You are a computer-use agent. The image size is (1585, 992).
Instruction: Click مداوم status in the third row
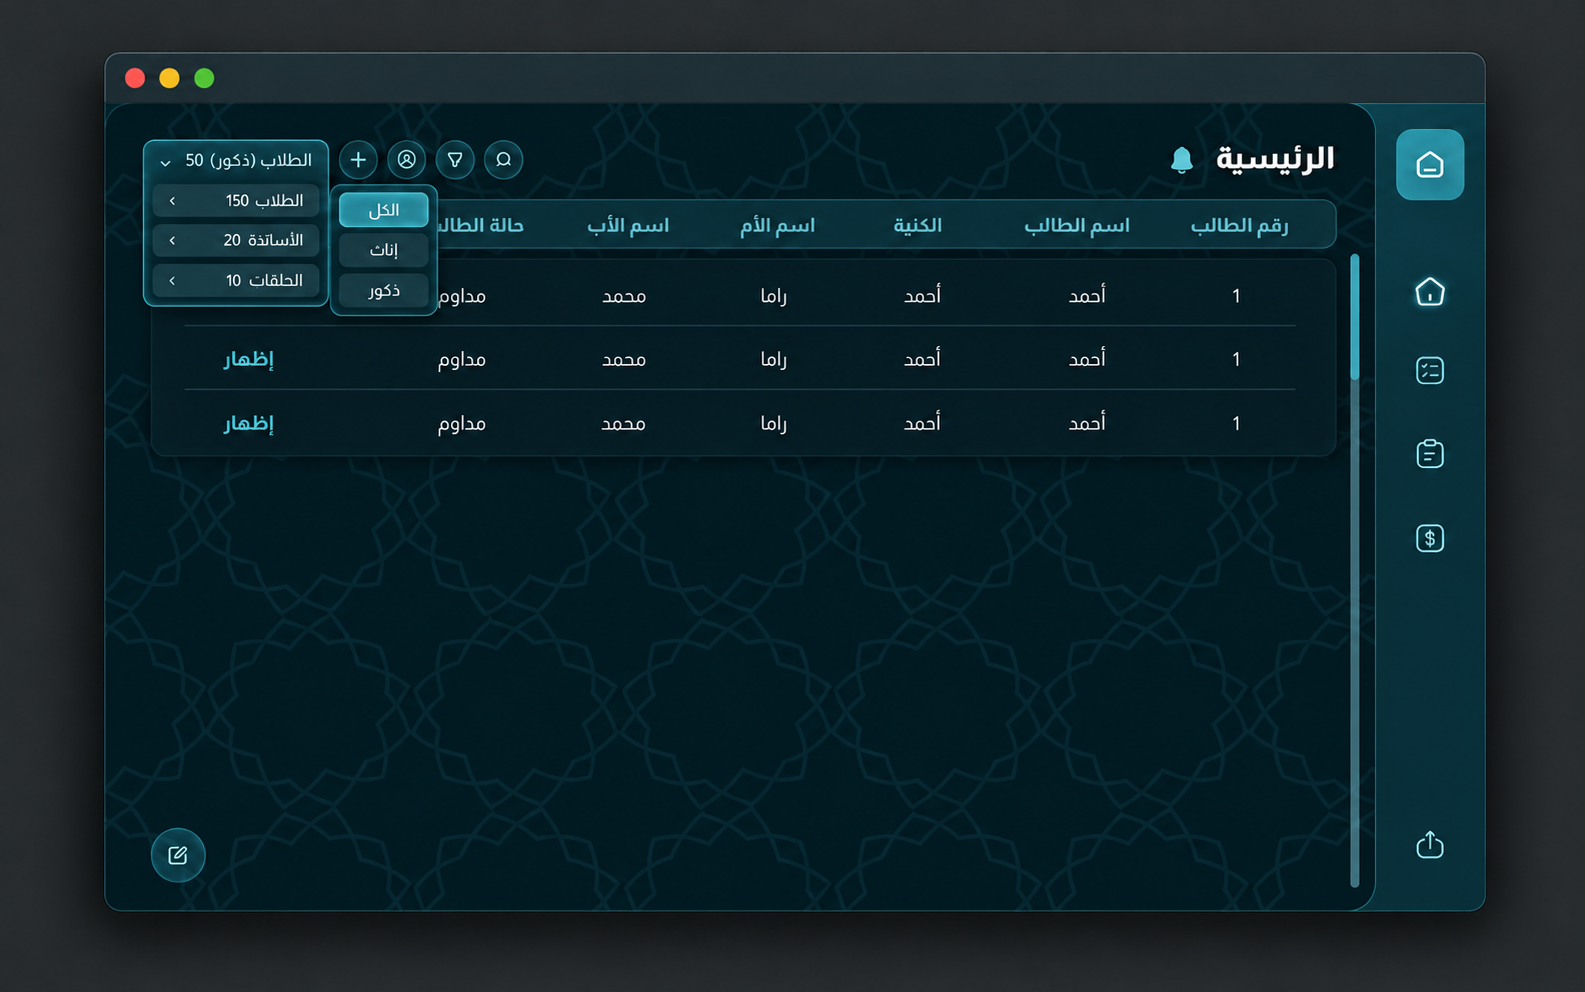click(x=462, y=424)
